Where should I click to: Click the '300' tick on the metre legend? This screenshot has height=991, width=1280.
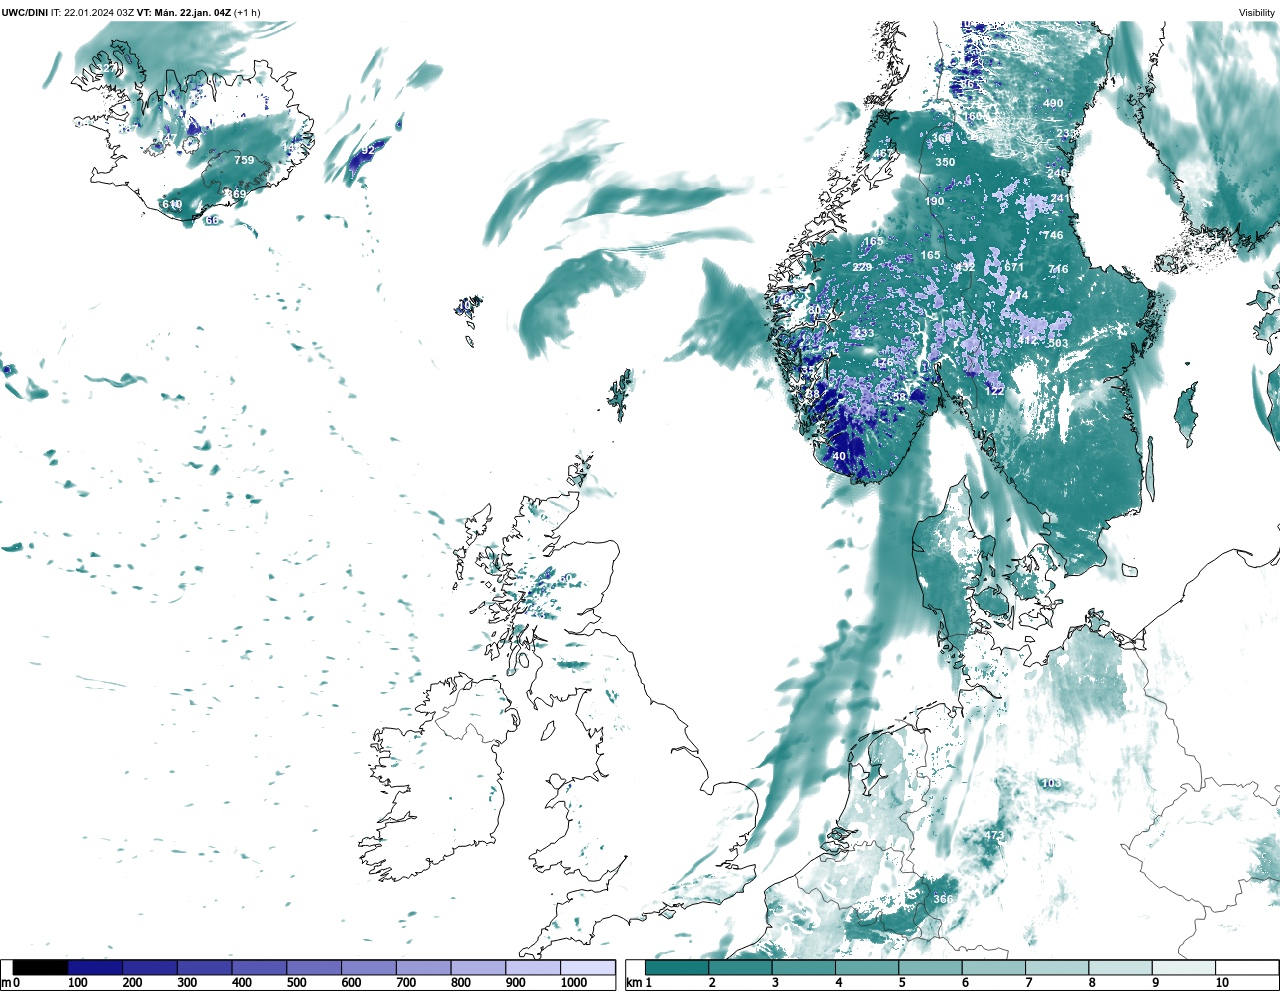186,983
